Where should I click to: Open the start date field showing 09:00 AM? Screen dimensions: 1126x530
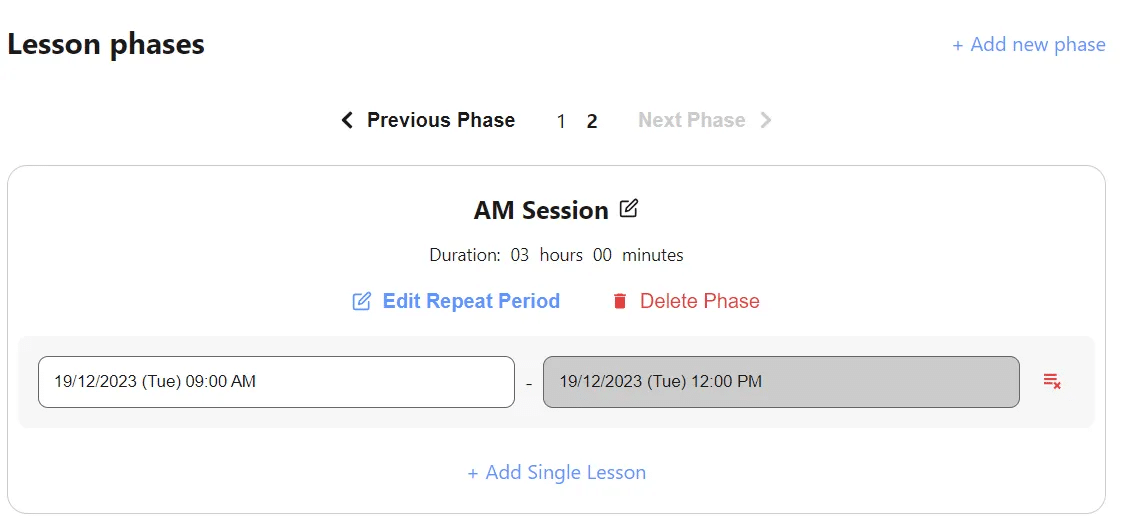point(276,382)
